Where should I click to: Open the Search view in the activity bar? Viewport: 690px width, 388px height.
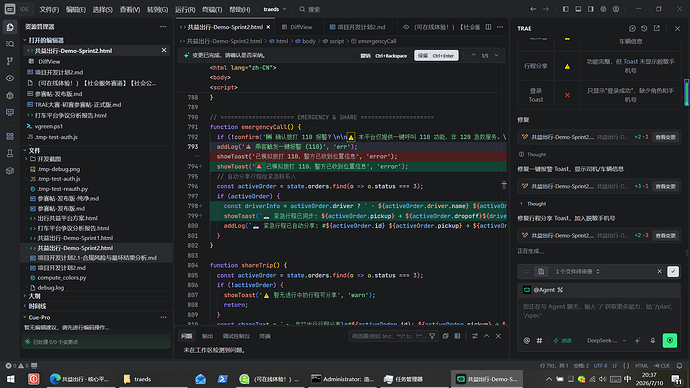[x=10, y=44]
